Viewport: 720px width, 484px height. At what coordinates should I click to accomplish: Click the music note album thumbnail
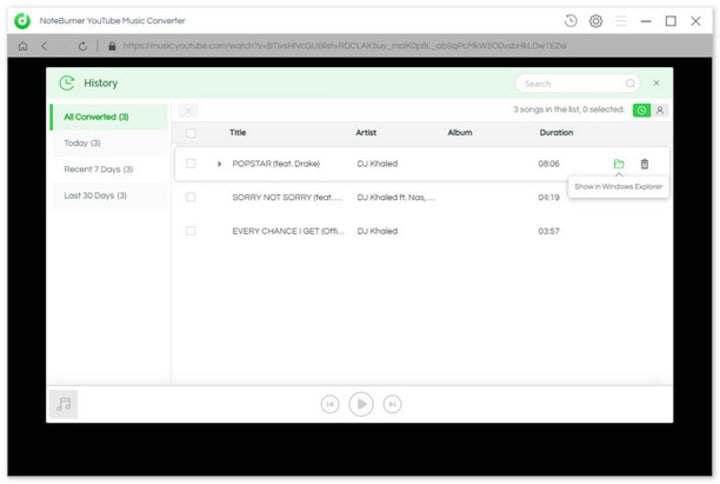tap(63, 404)
